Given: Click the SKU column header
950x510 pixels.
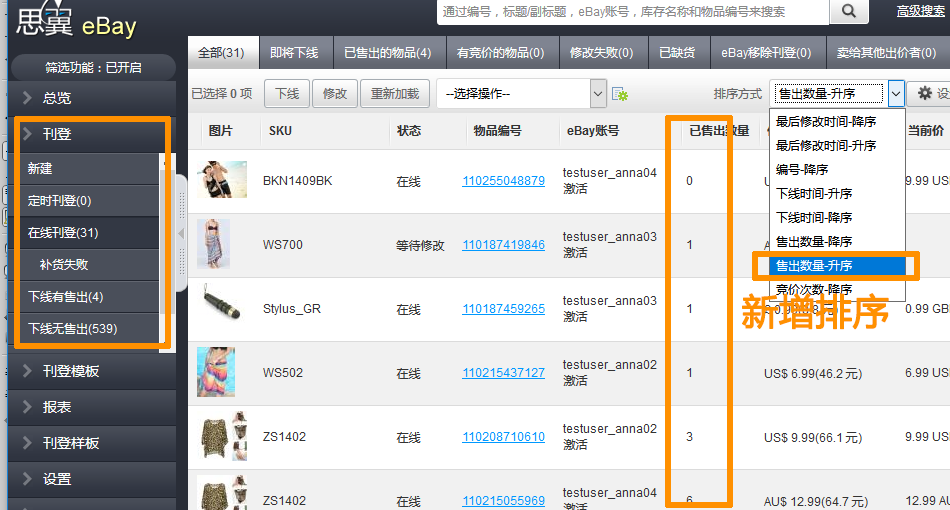Looking at the screenshot, I should [x=281, y=131].
